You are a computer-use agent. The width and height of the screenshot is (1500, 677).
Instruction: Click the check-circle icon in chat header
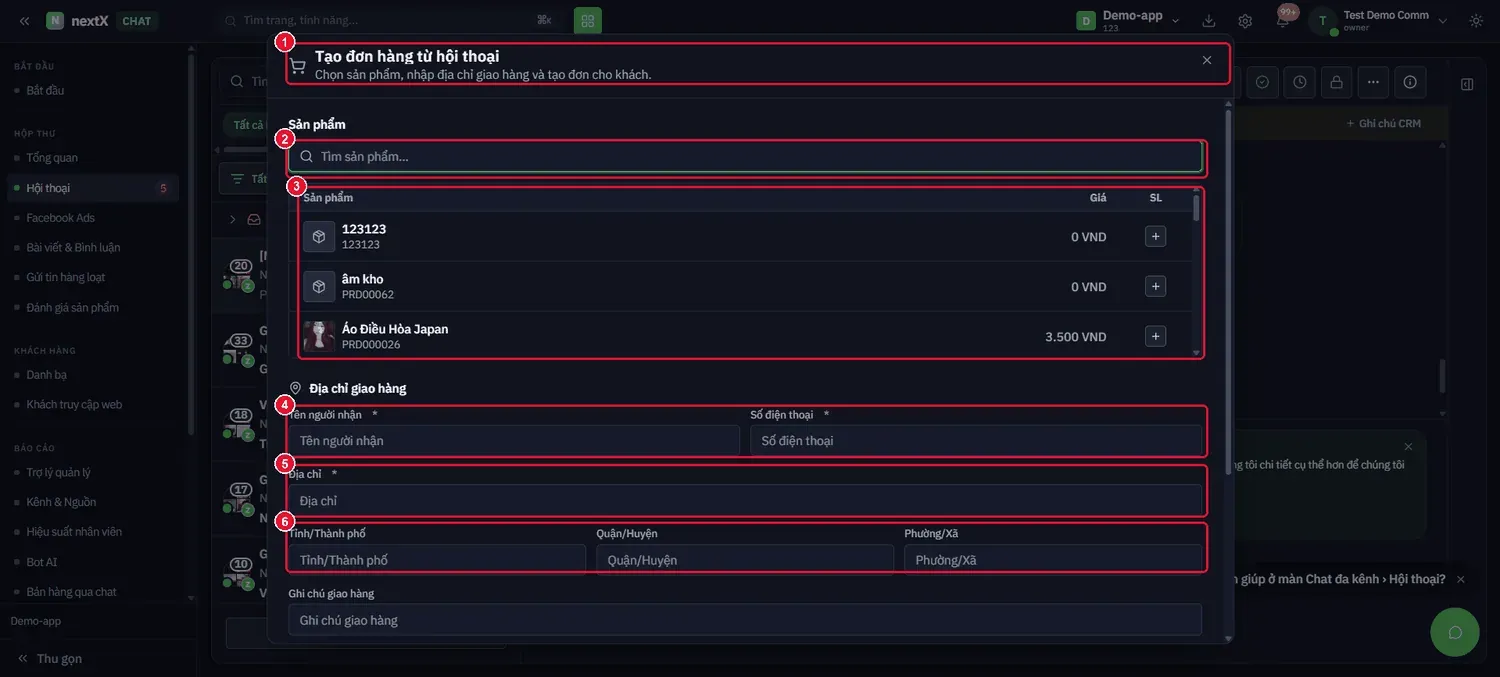click(1263, 82)
